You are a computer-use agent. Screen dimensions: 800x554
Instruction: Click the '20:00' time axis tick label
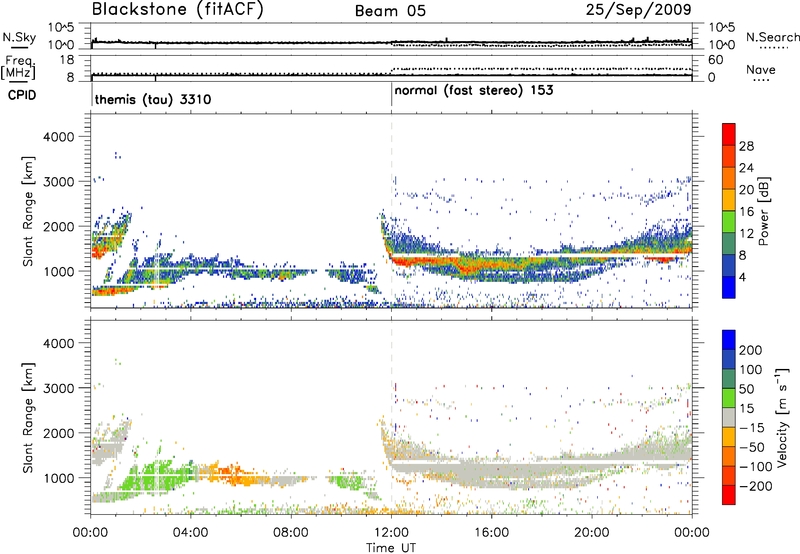point(592,533)
